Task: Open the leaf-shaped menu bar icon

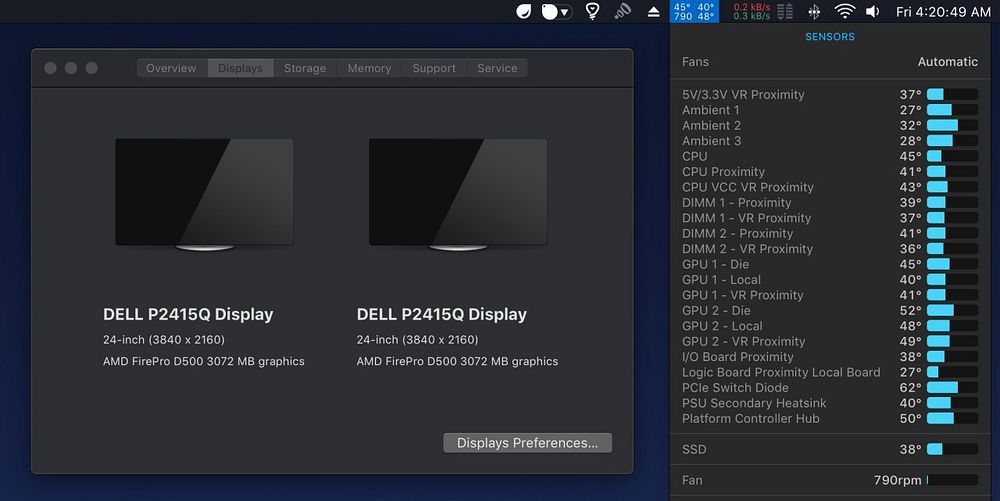Action: click(524, 11)
